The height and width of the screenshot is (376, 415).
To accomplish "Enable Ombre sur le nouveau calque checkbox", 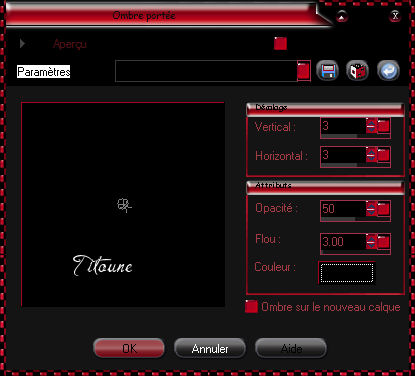I will (251, 307).
